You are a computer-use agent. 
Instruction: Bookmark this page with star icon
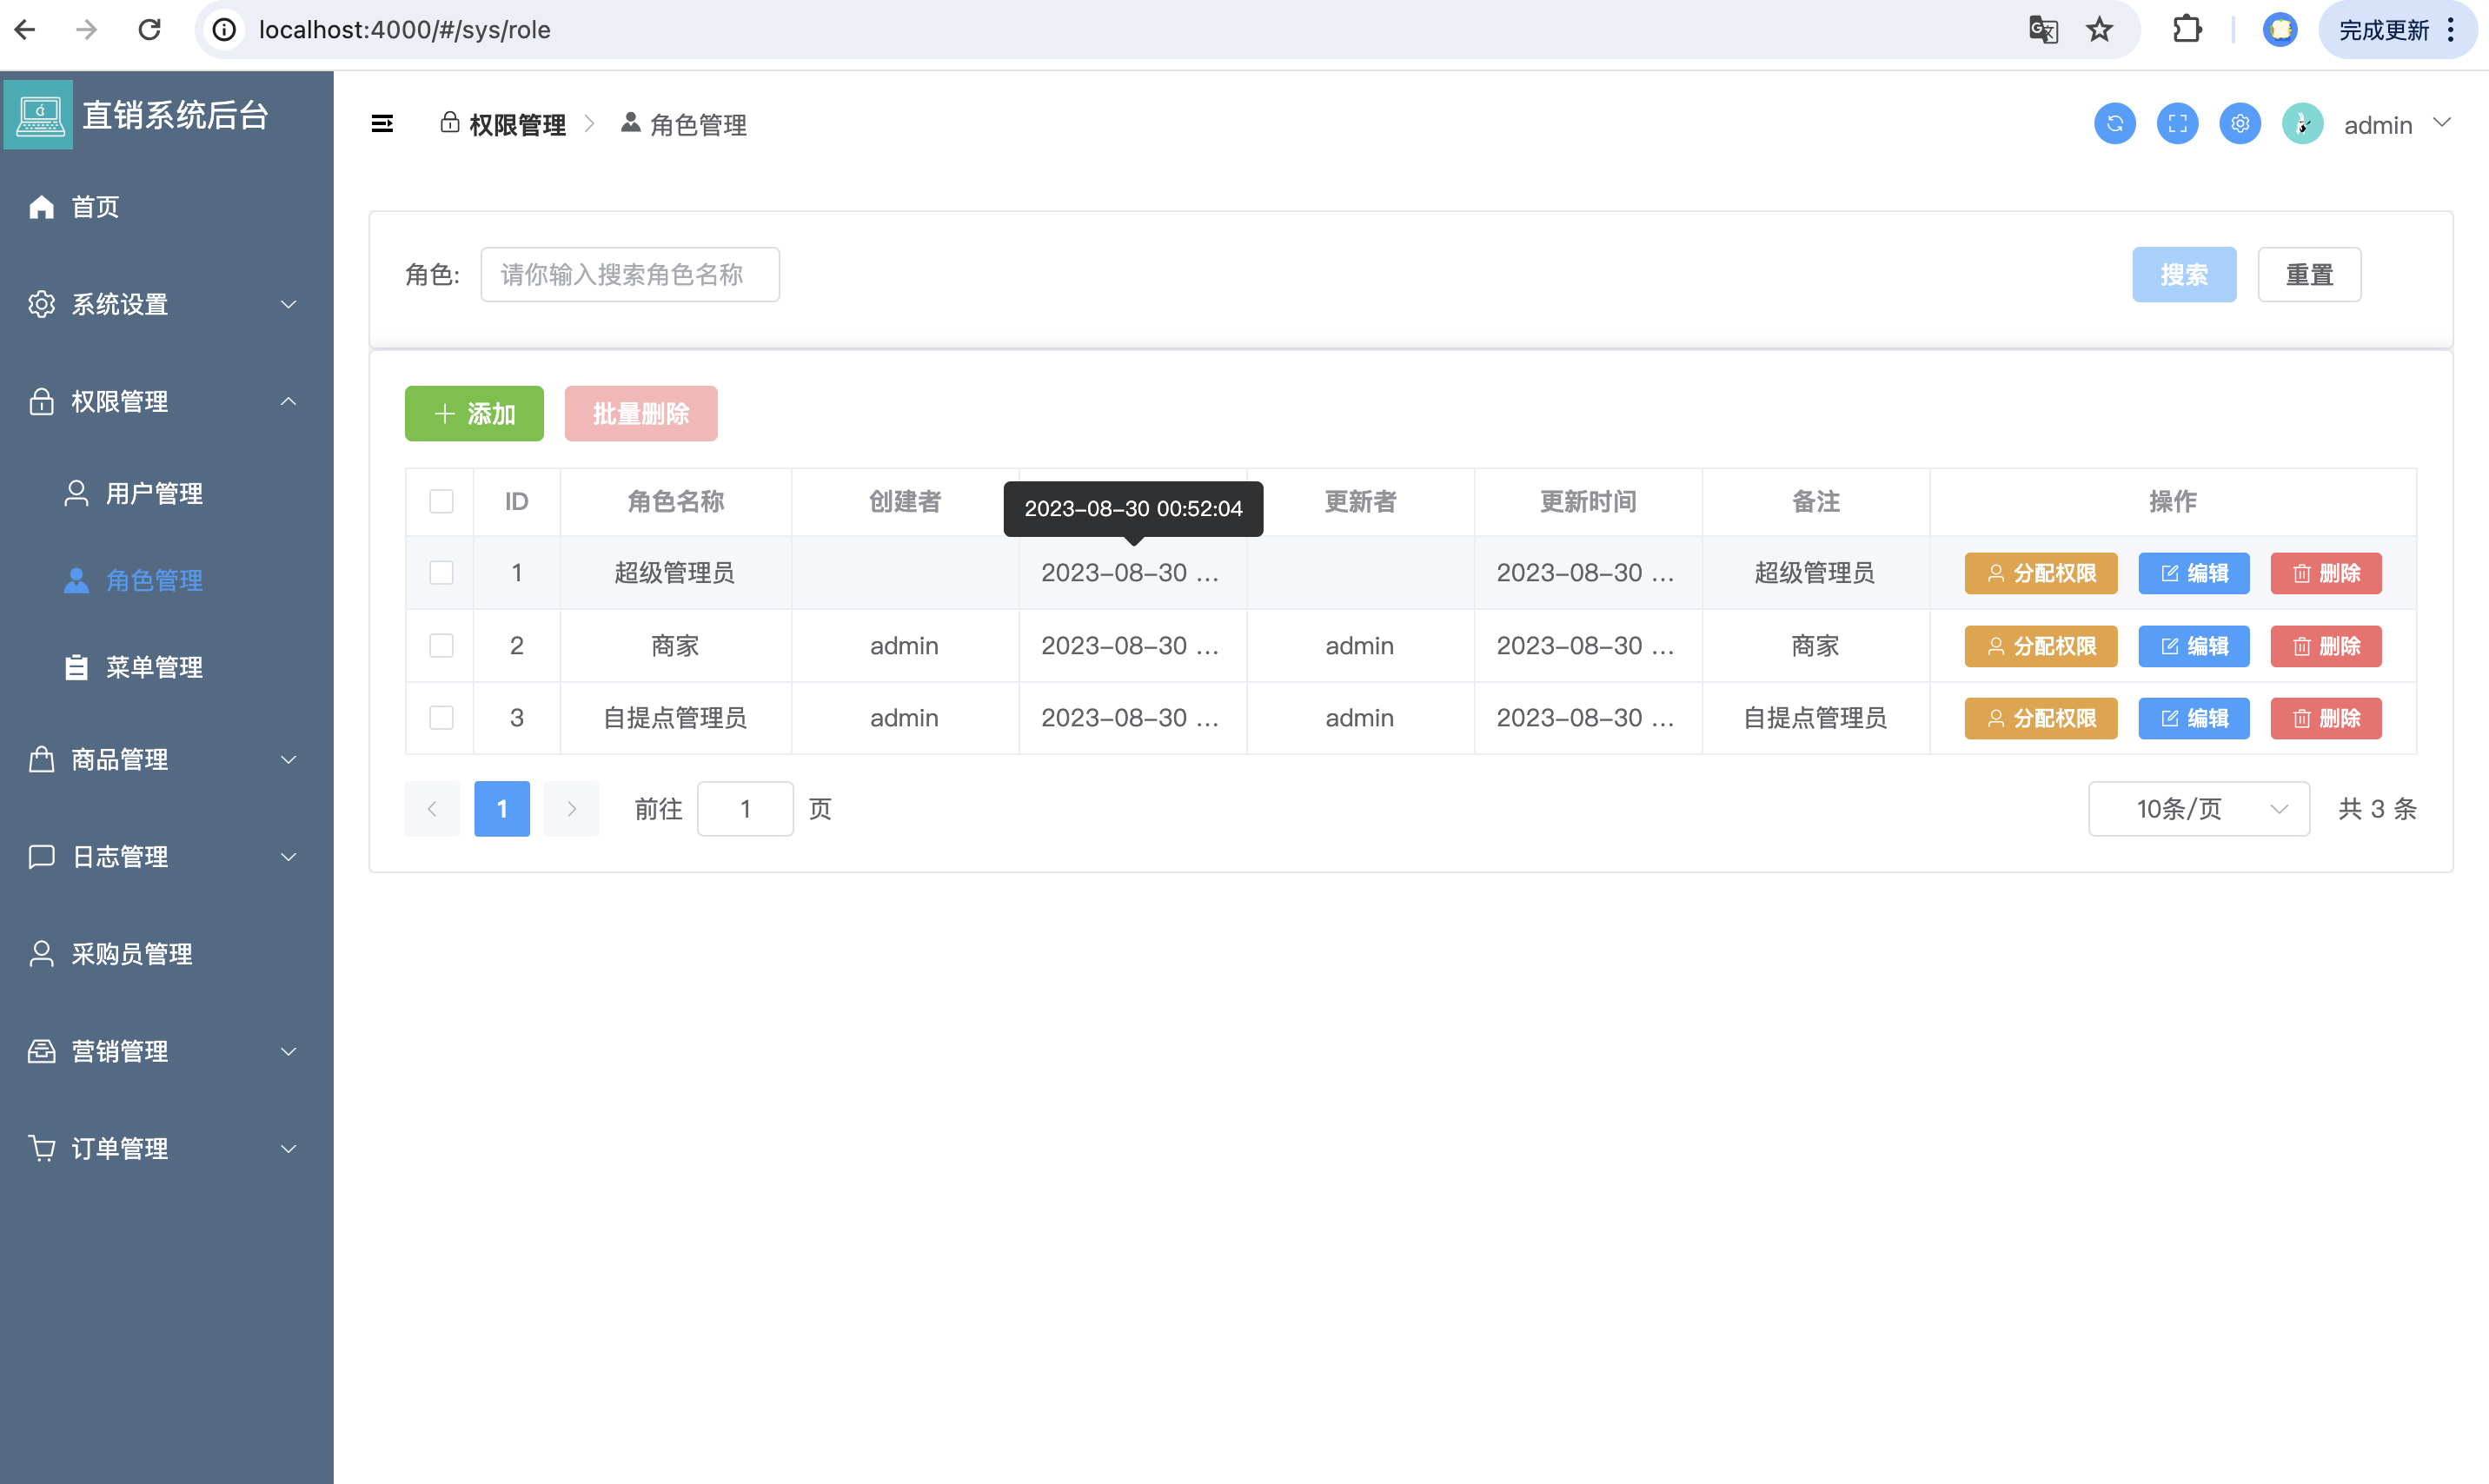click(x=2099, y=30)
